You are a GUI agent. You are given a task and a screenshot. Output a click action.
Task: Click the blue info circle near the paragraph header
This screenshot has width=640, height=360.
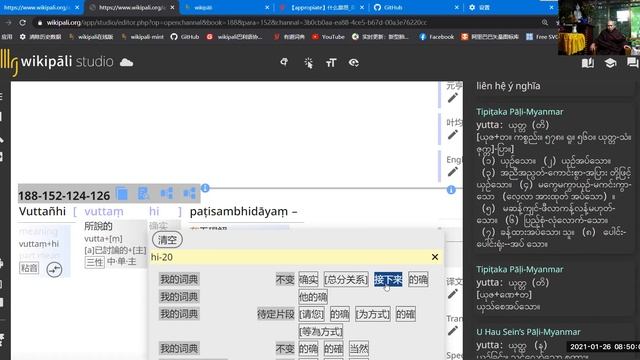(x=205, y=188)
